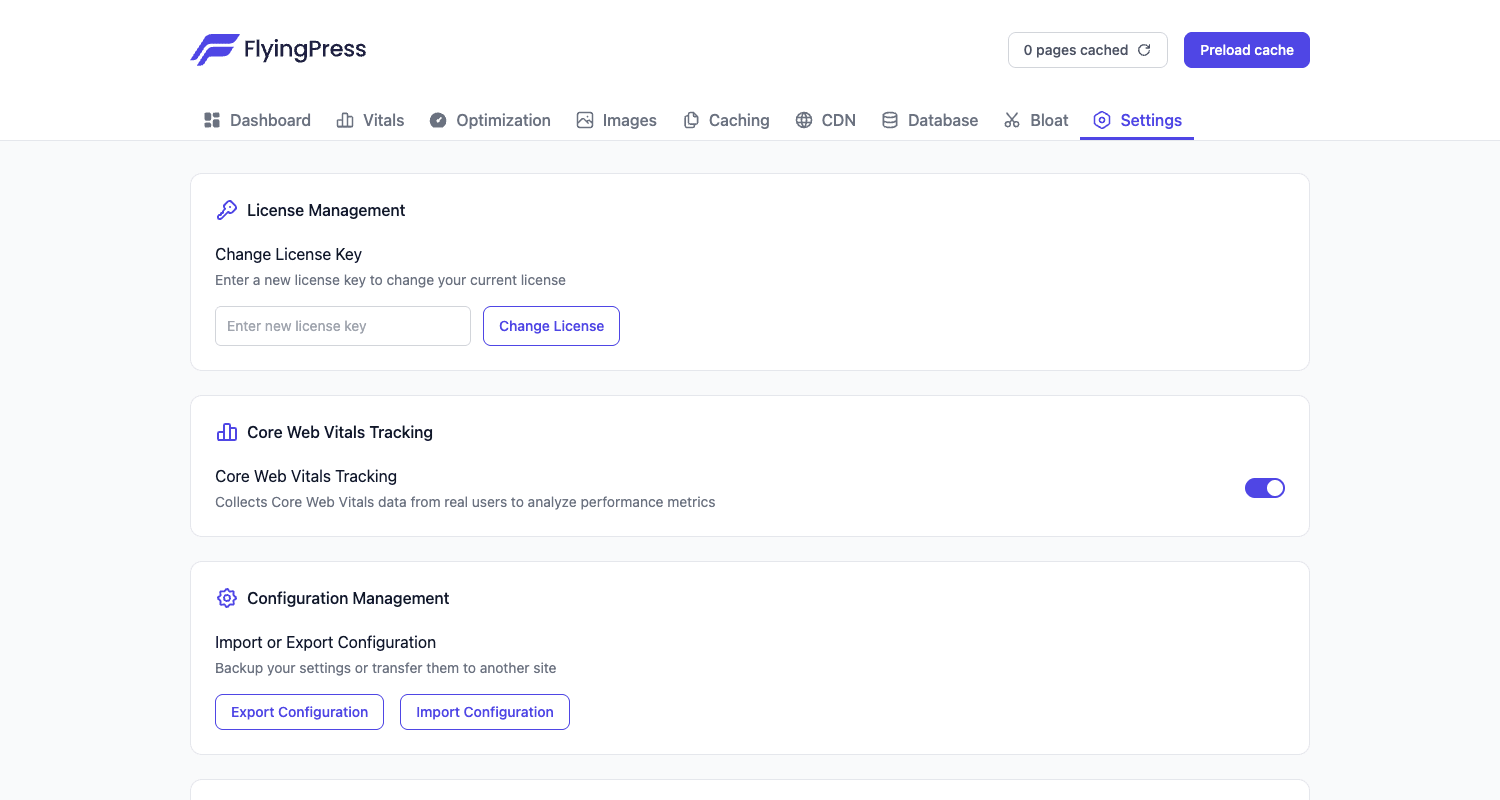This screenshot has height=800, width=1500.
Task: Go to the Database tab
Action: tap(930, 120)
